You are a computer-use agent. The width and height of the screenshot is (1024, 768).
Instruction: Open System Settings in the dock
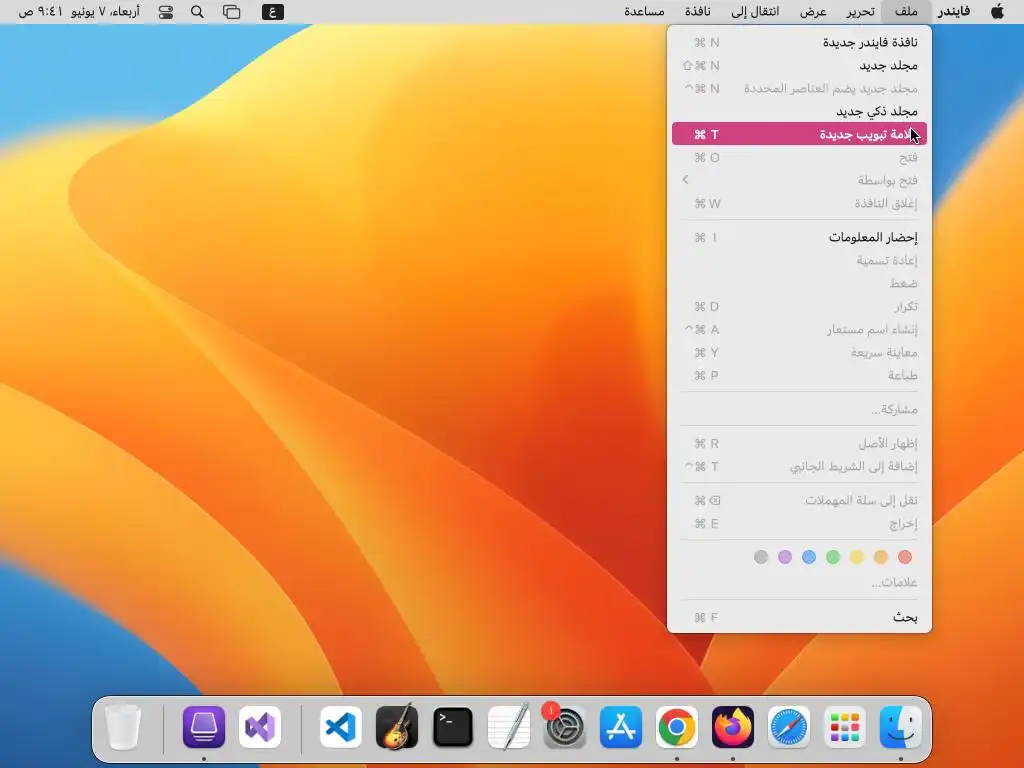tap(564, 727)
